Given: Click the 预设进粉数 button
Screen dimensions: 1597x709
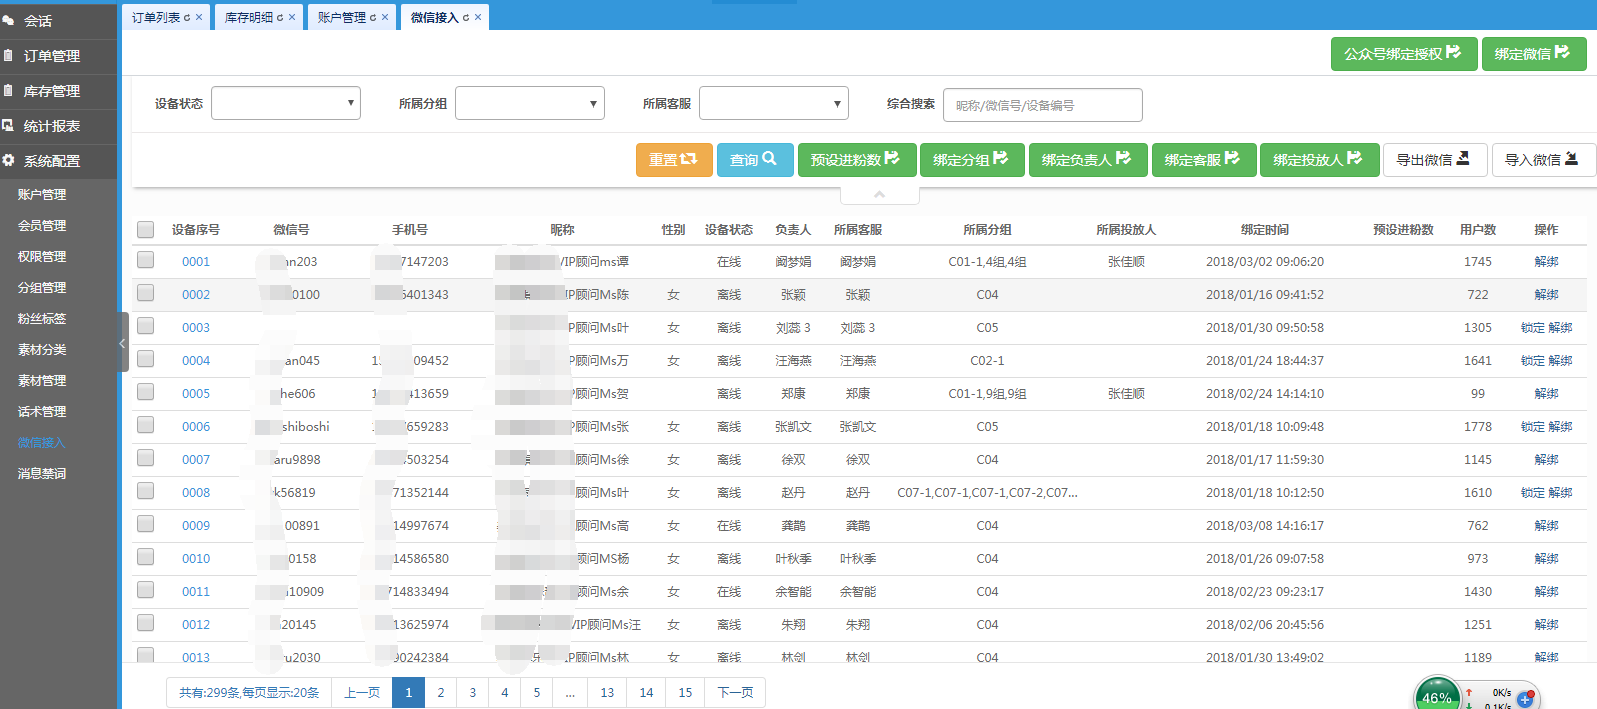Looking at the screenshot, I should pyautogui.click(x=857, y=160).
